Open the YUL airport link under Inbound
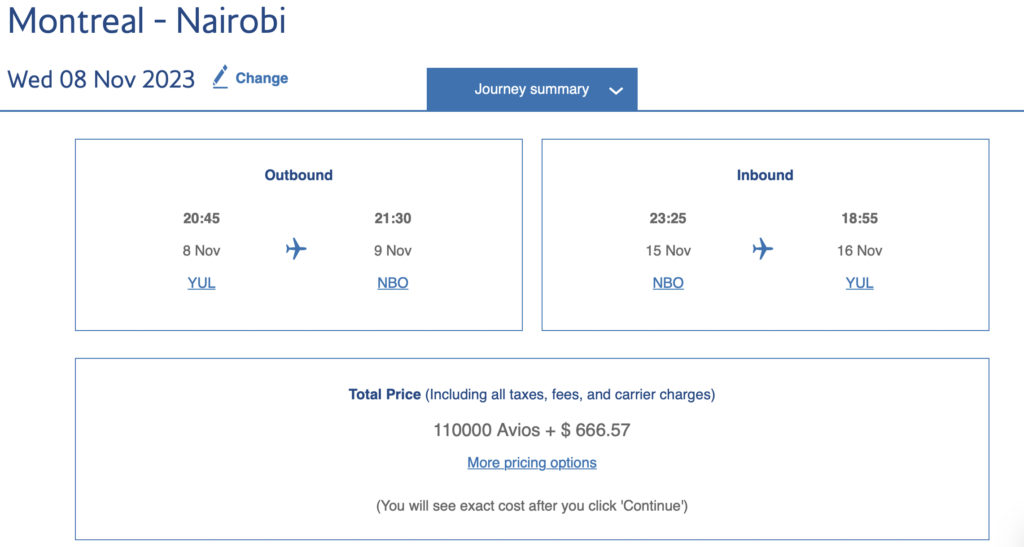 [859, 283]
